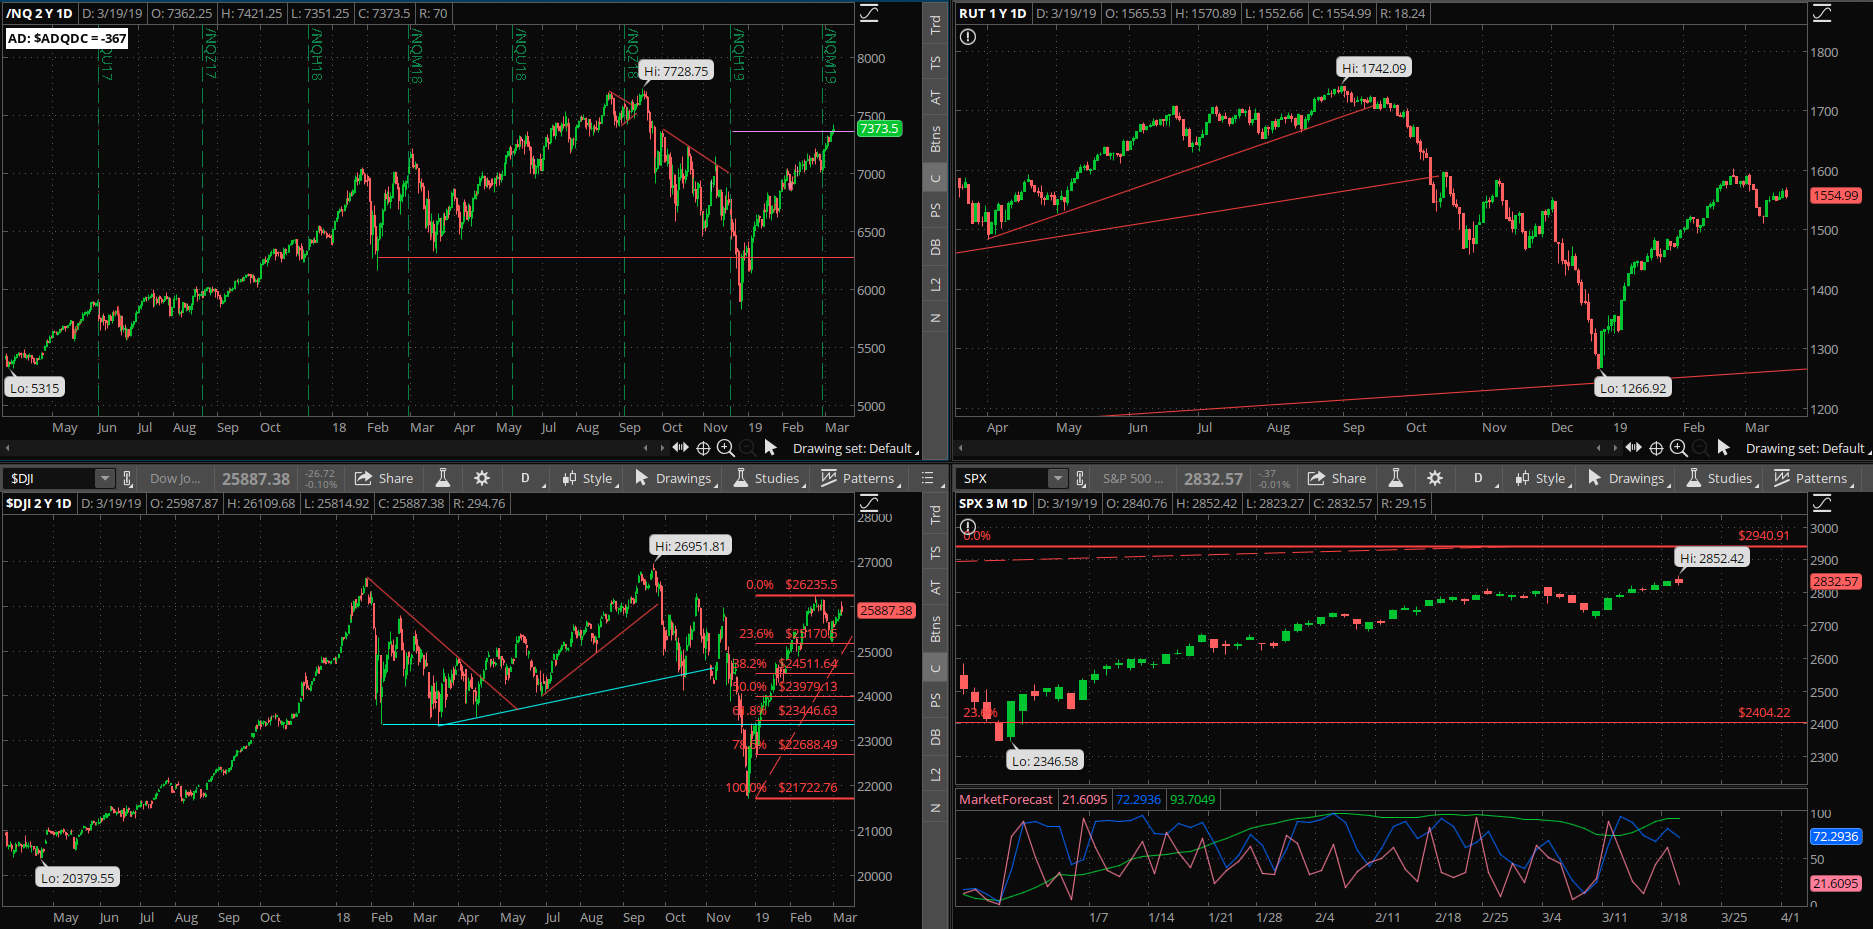
Task: Click the AD: $ADQDC = -367 label
Action: pos(67,38)
